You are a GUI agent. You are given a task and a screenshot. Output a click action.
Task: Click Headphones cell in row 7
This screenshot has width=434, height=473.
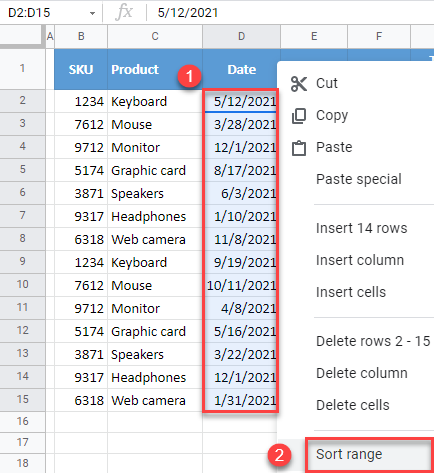(155, 216)
